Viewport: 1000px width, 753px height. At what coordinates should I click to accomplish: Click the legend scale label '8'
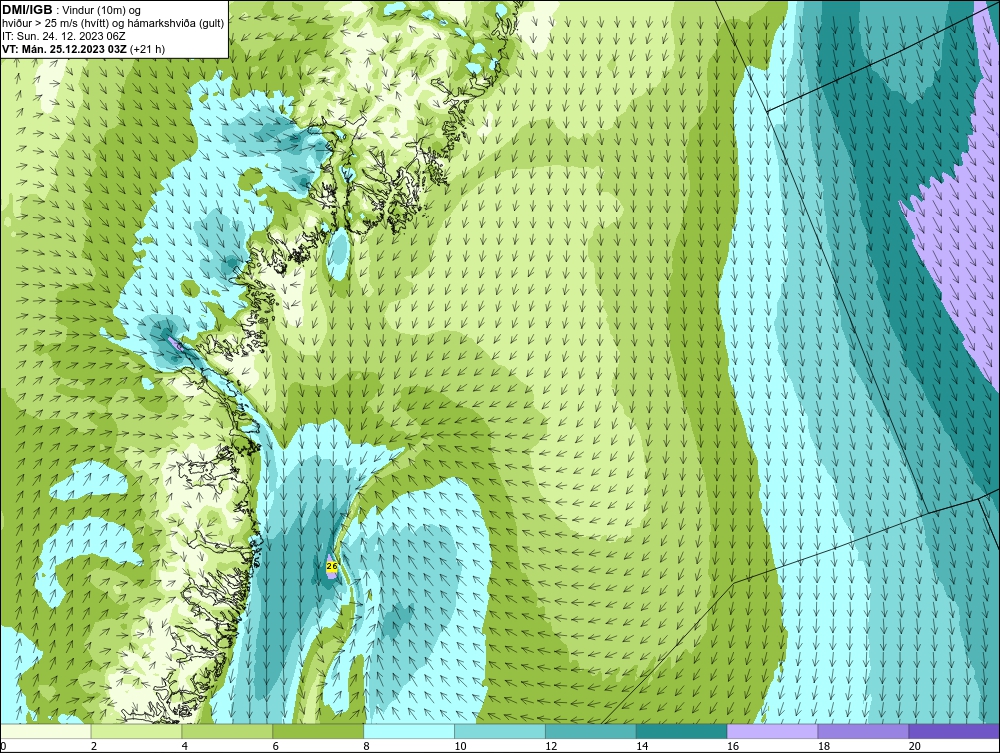click(366, 746)
